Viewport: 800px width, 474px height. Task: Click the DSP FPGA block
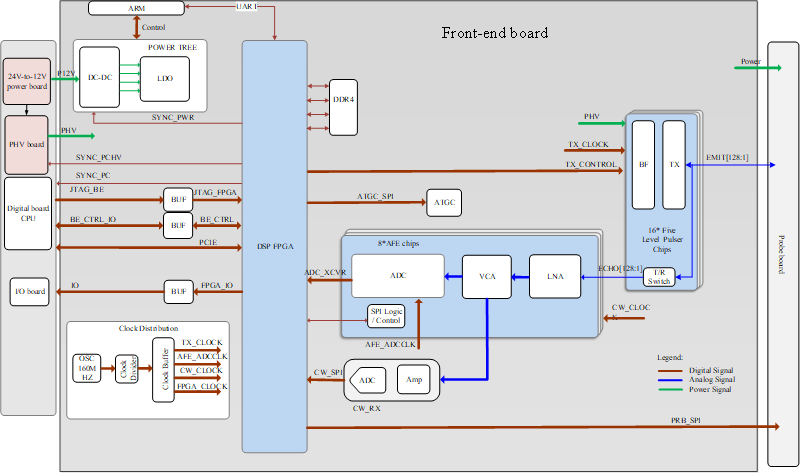tap(274, 246)
